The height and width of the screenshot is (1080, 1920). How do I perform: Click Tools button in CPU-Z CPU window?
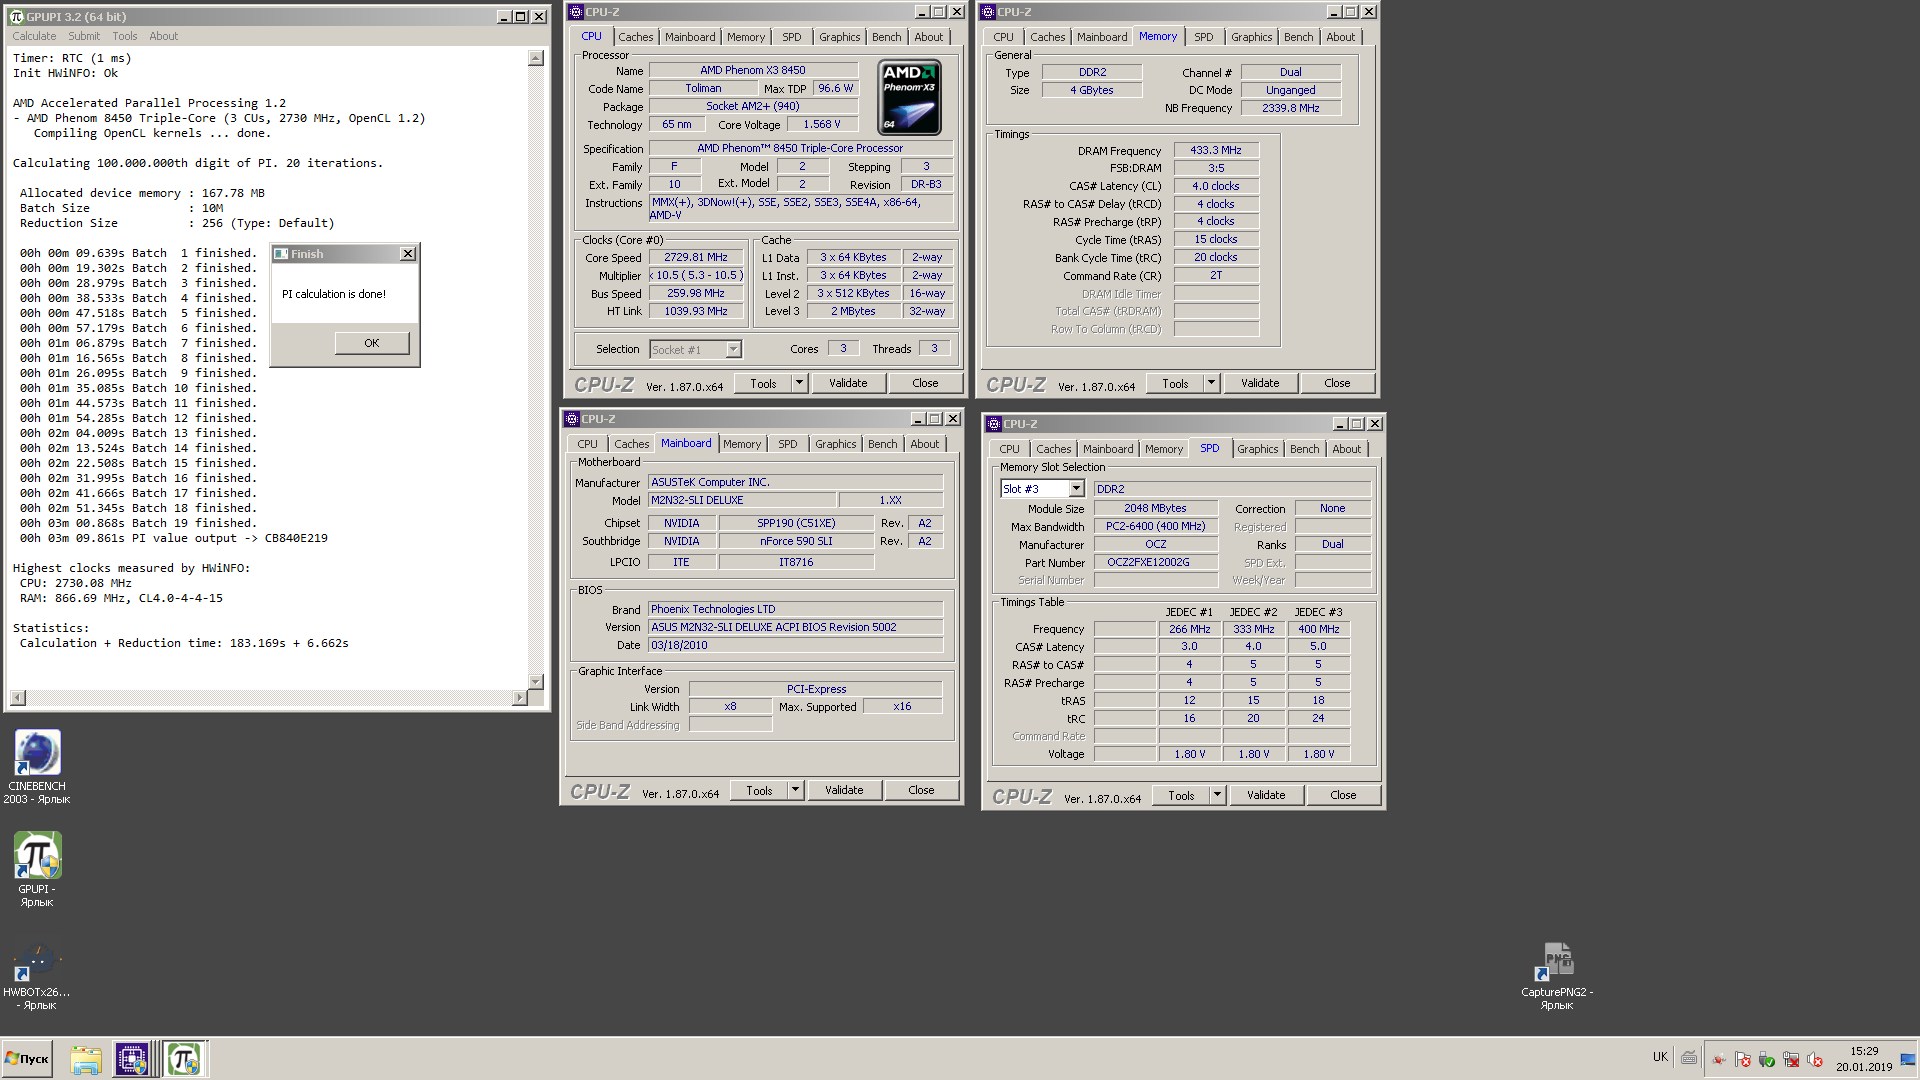763,383
